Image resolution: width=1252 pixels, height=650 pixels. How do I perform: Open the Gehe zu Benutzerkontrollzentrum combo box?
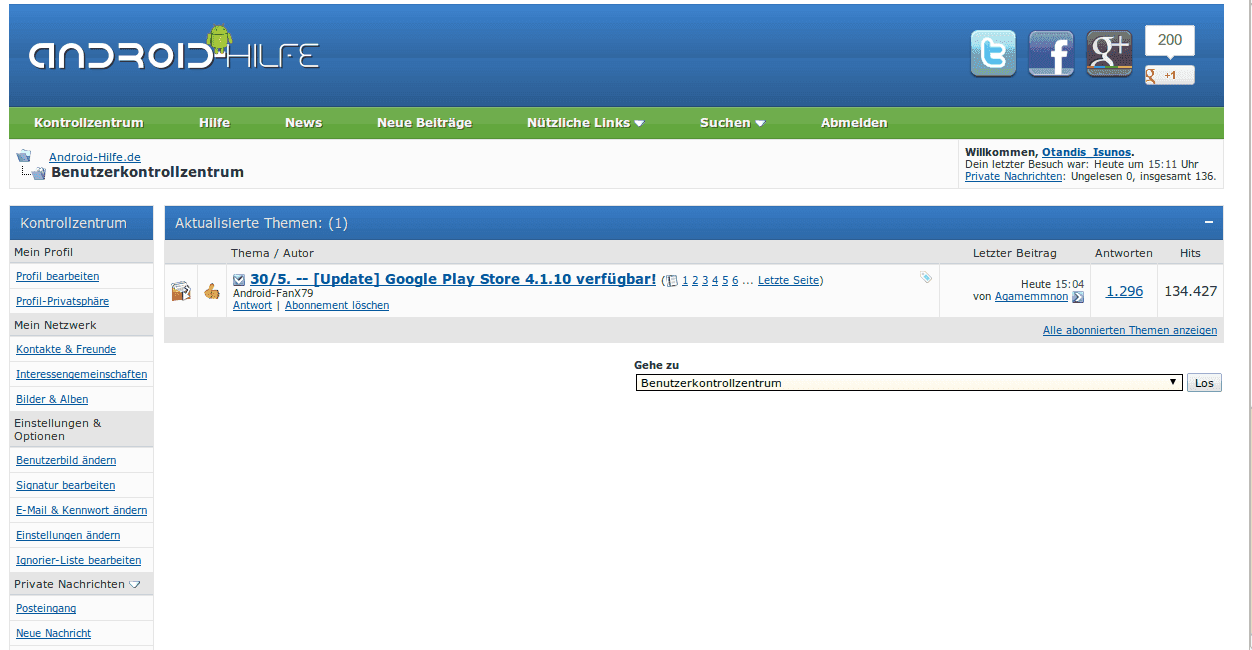pos(908,383)
